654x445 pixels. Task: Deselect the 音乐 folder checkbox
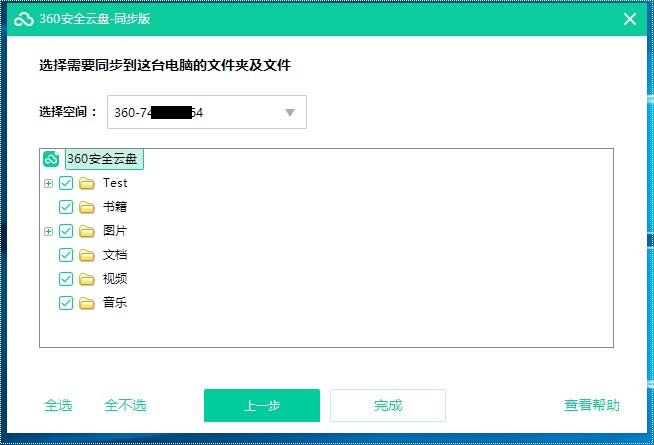[x=66, y=303]
